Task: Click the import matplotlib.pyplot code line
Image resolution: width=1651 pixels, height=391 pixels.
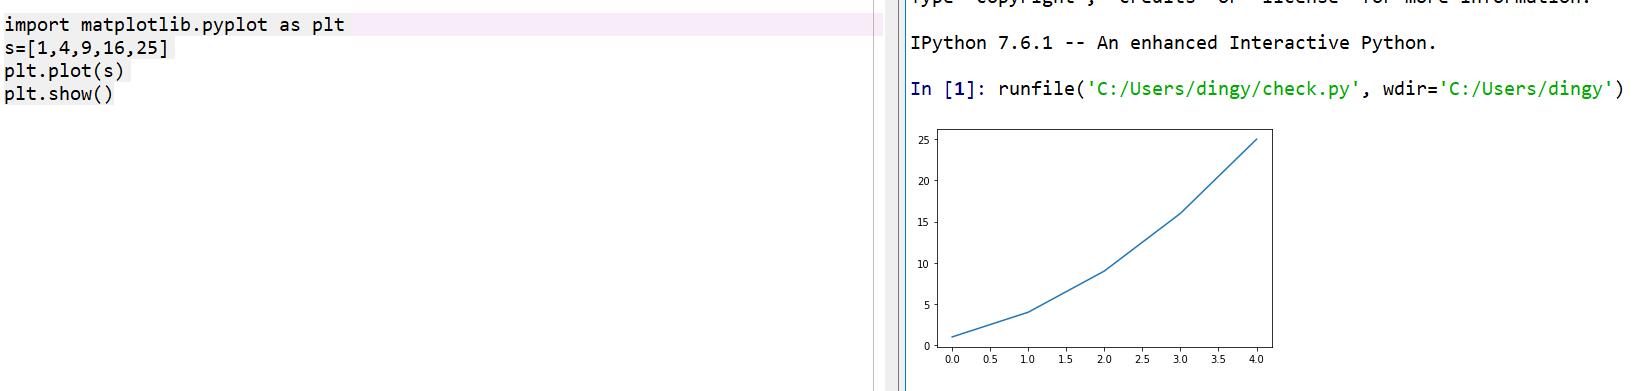Action: pyautogui.click(x=175, y=25)
